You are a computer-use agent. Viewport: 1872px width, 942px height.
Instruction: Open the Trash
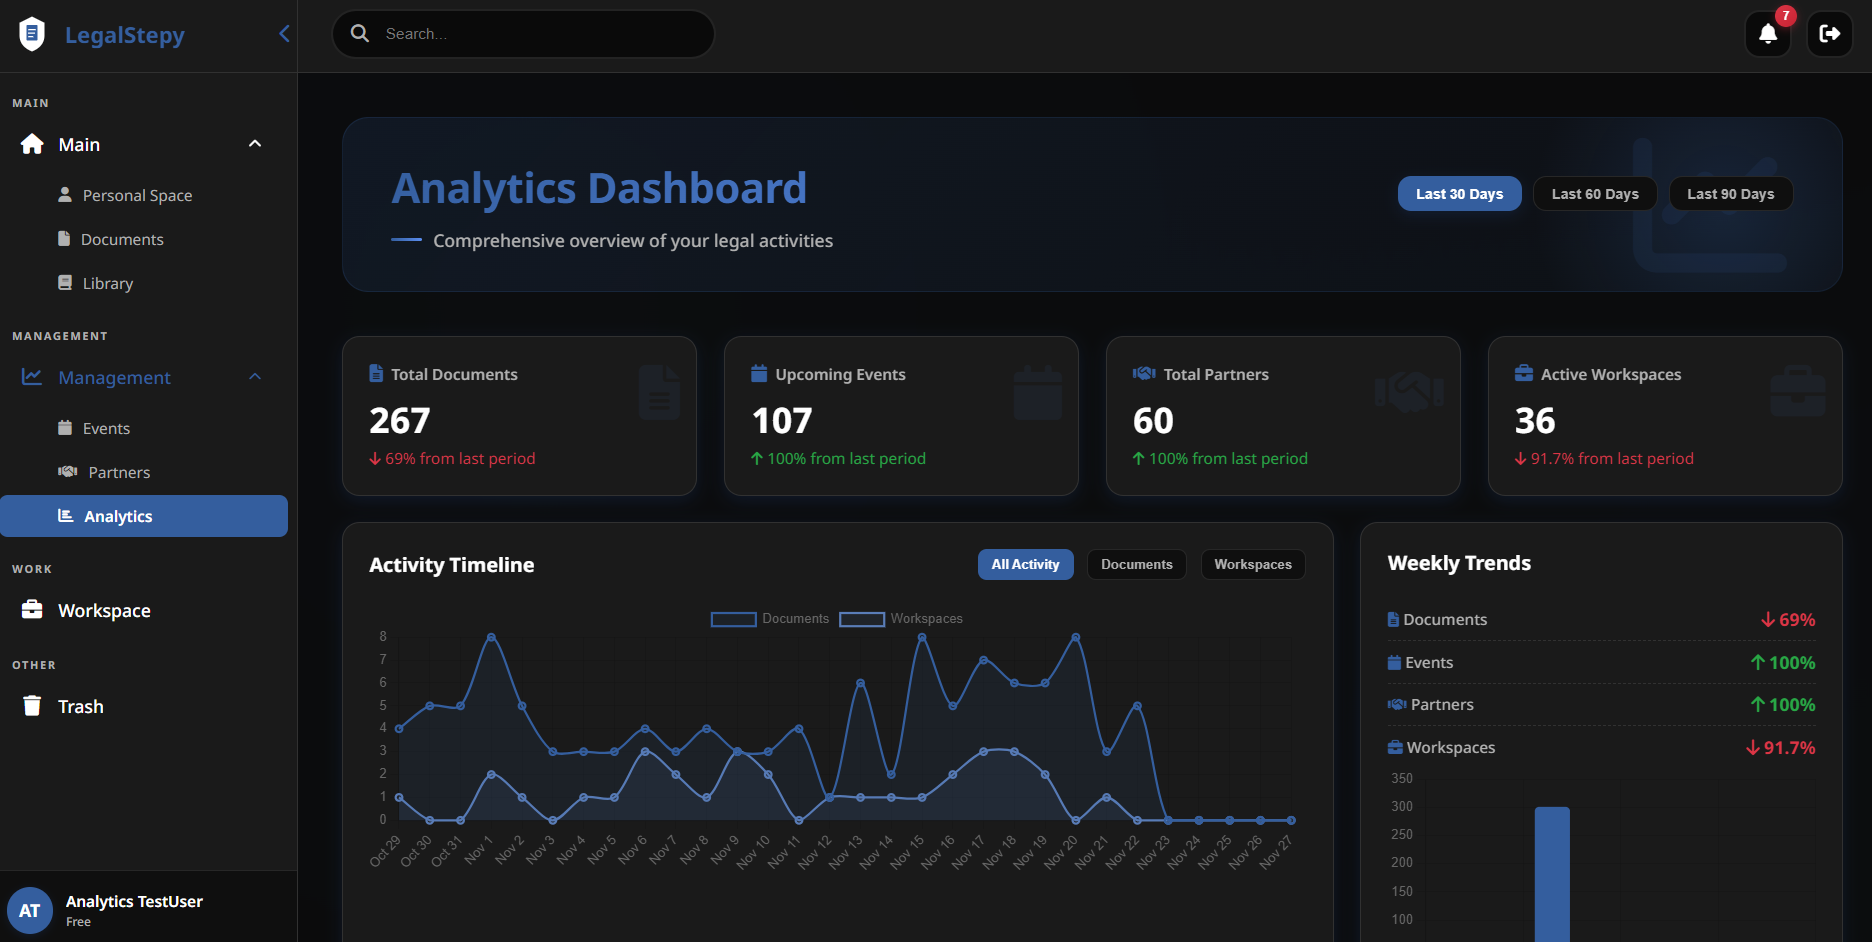click(80, 705)
